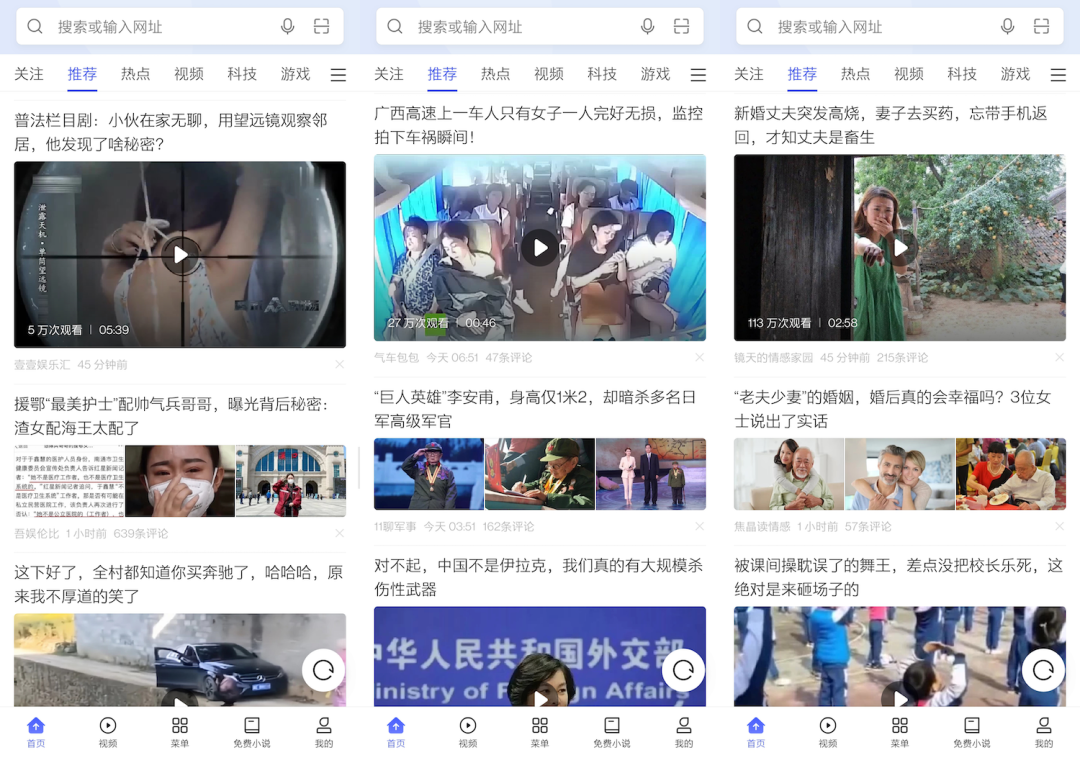Viewport: 1080px width, 763px height.
Task: Dismiss the 广西高速 video card with its X
Action: point(700,357)
